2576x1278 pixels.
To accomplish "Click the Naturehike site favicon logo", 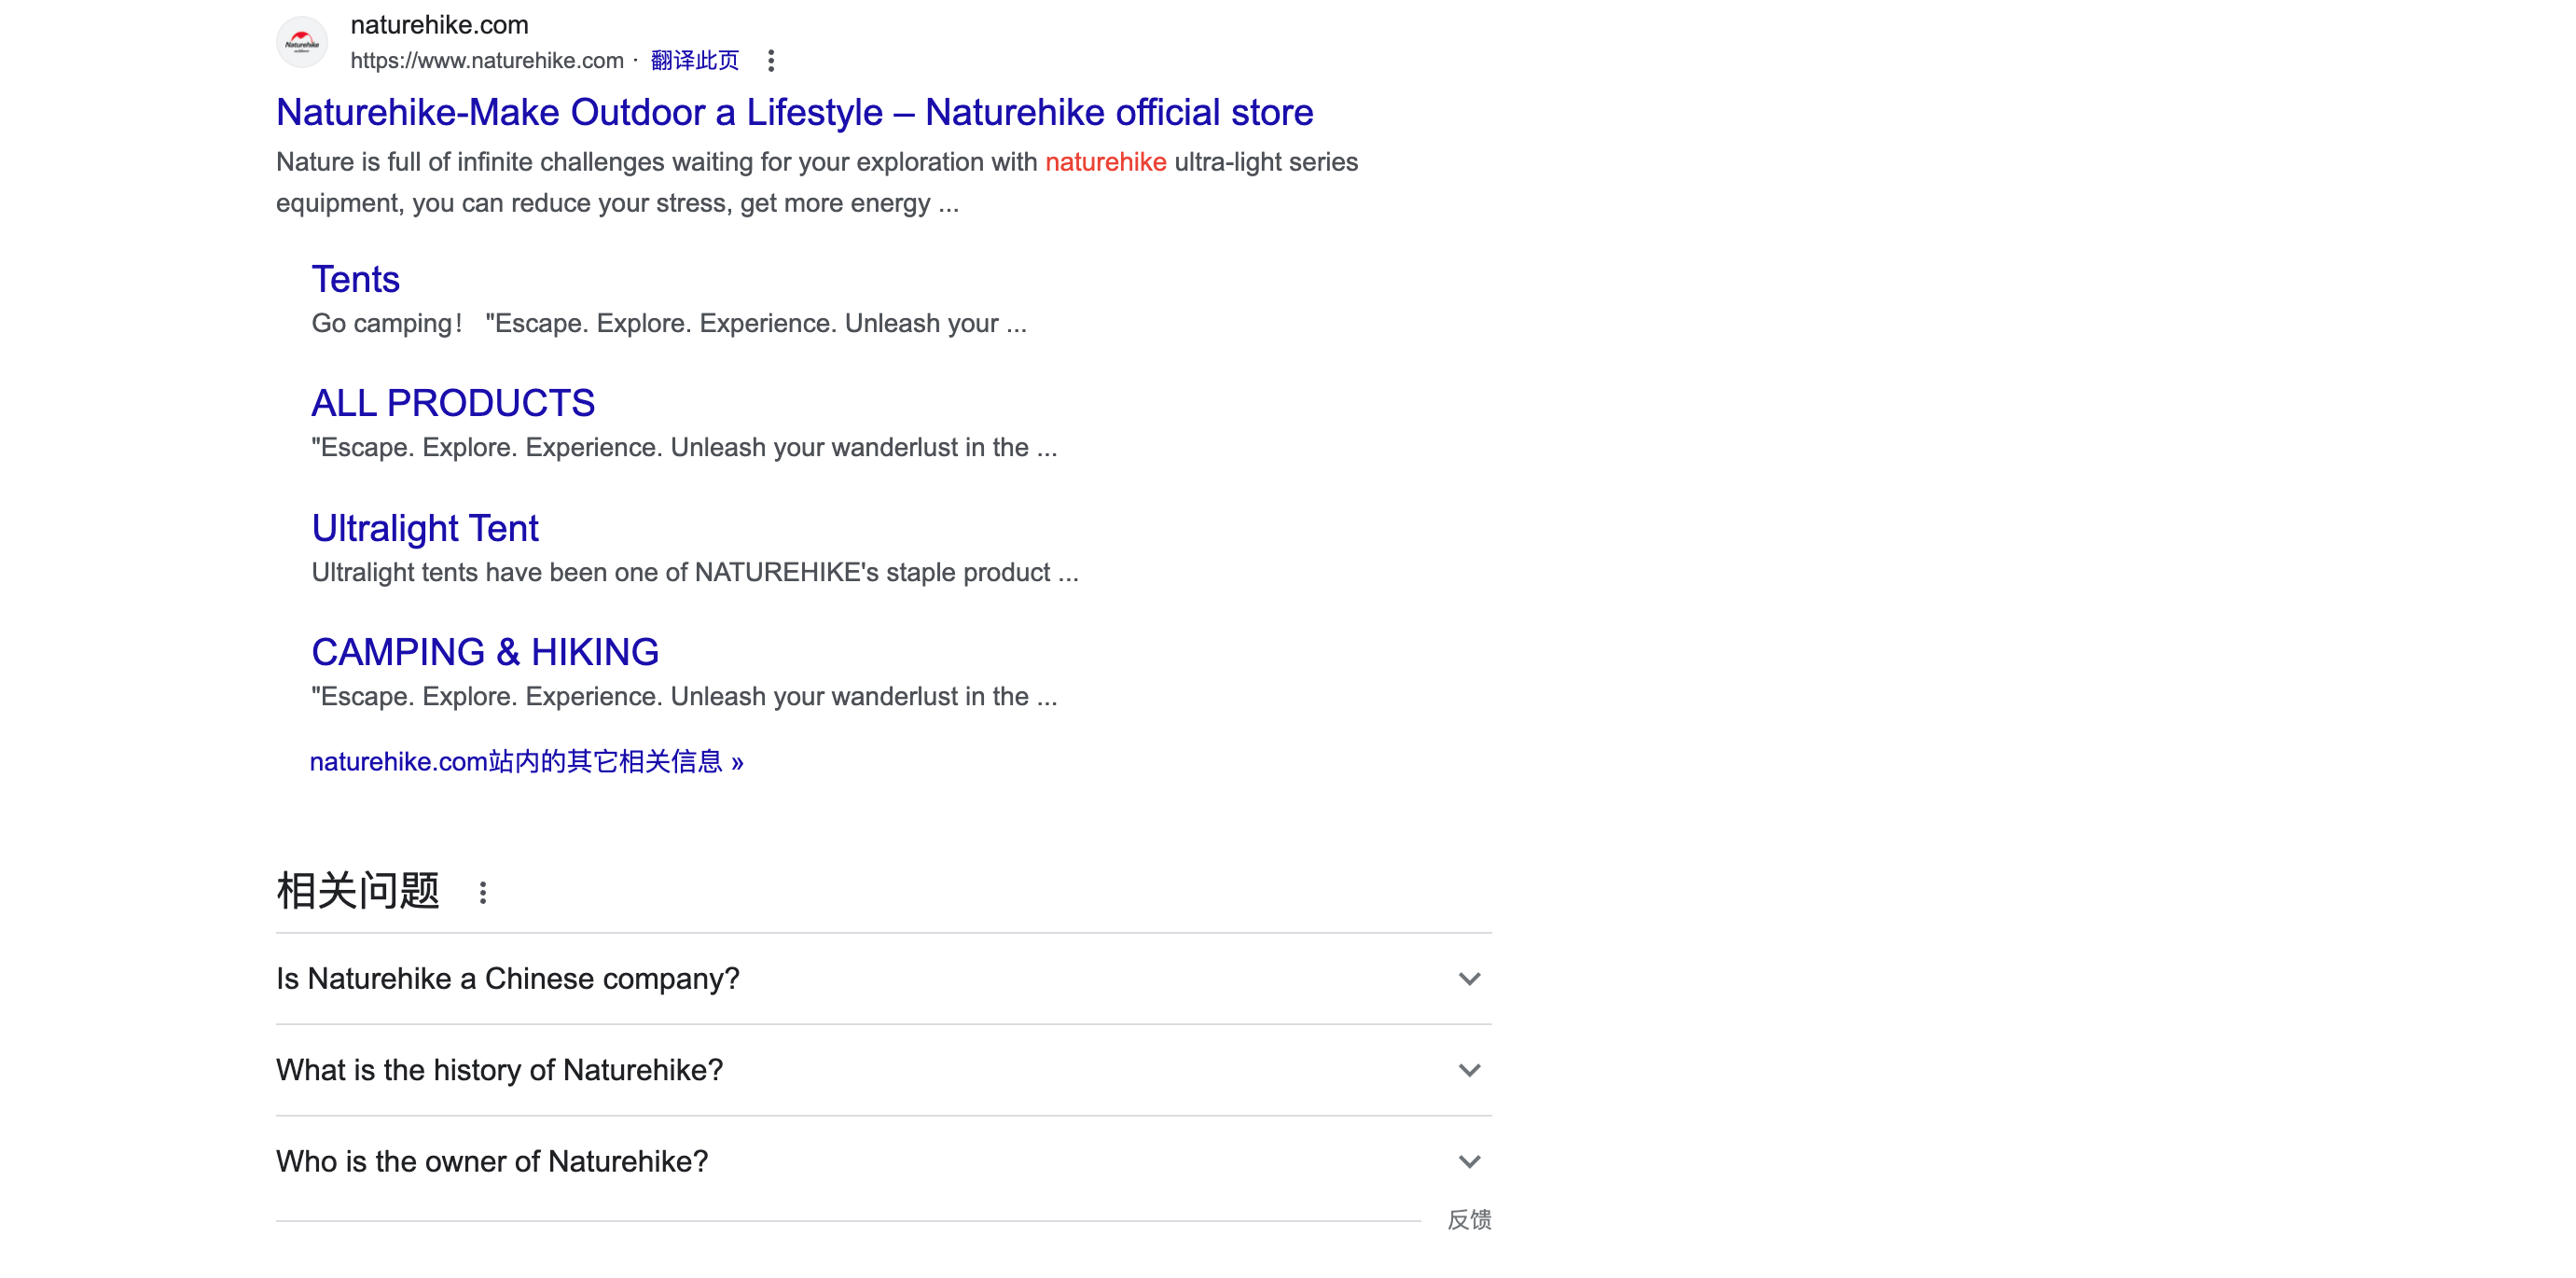I will (302, 43).
